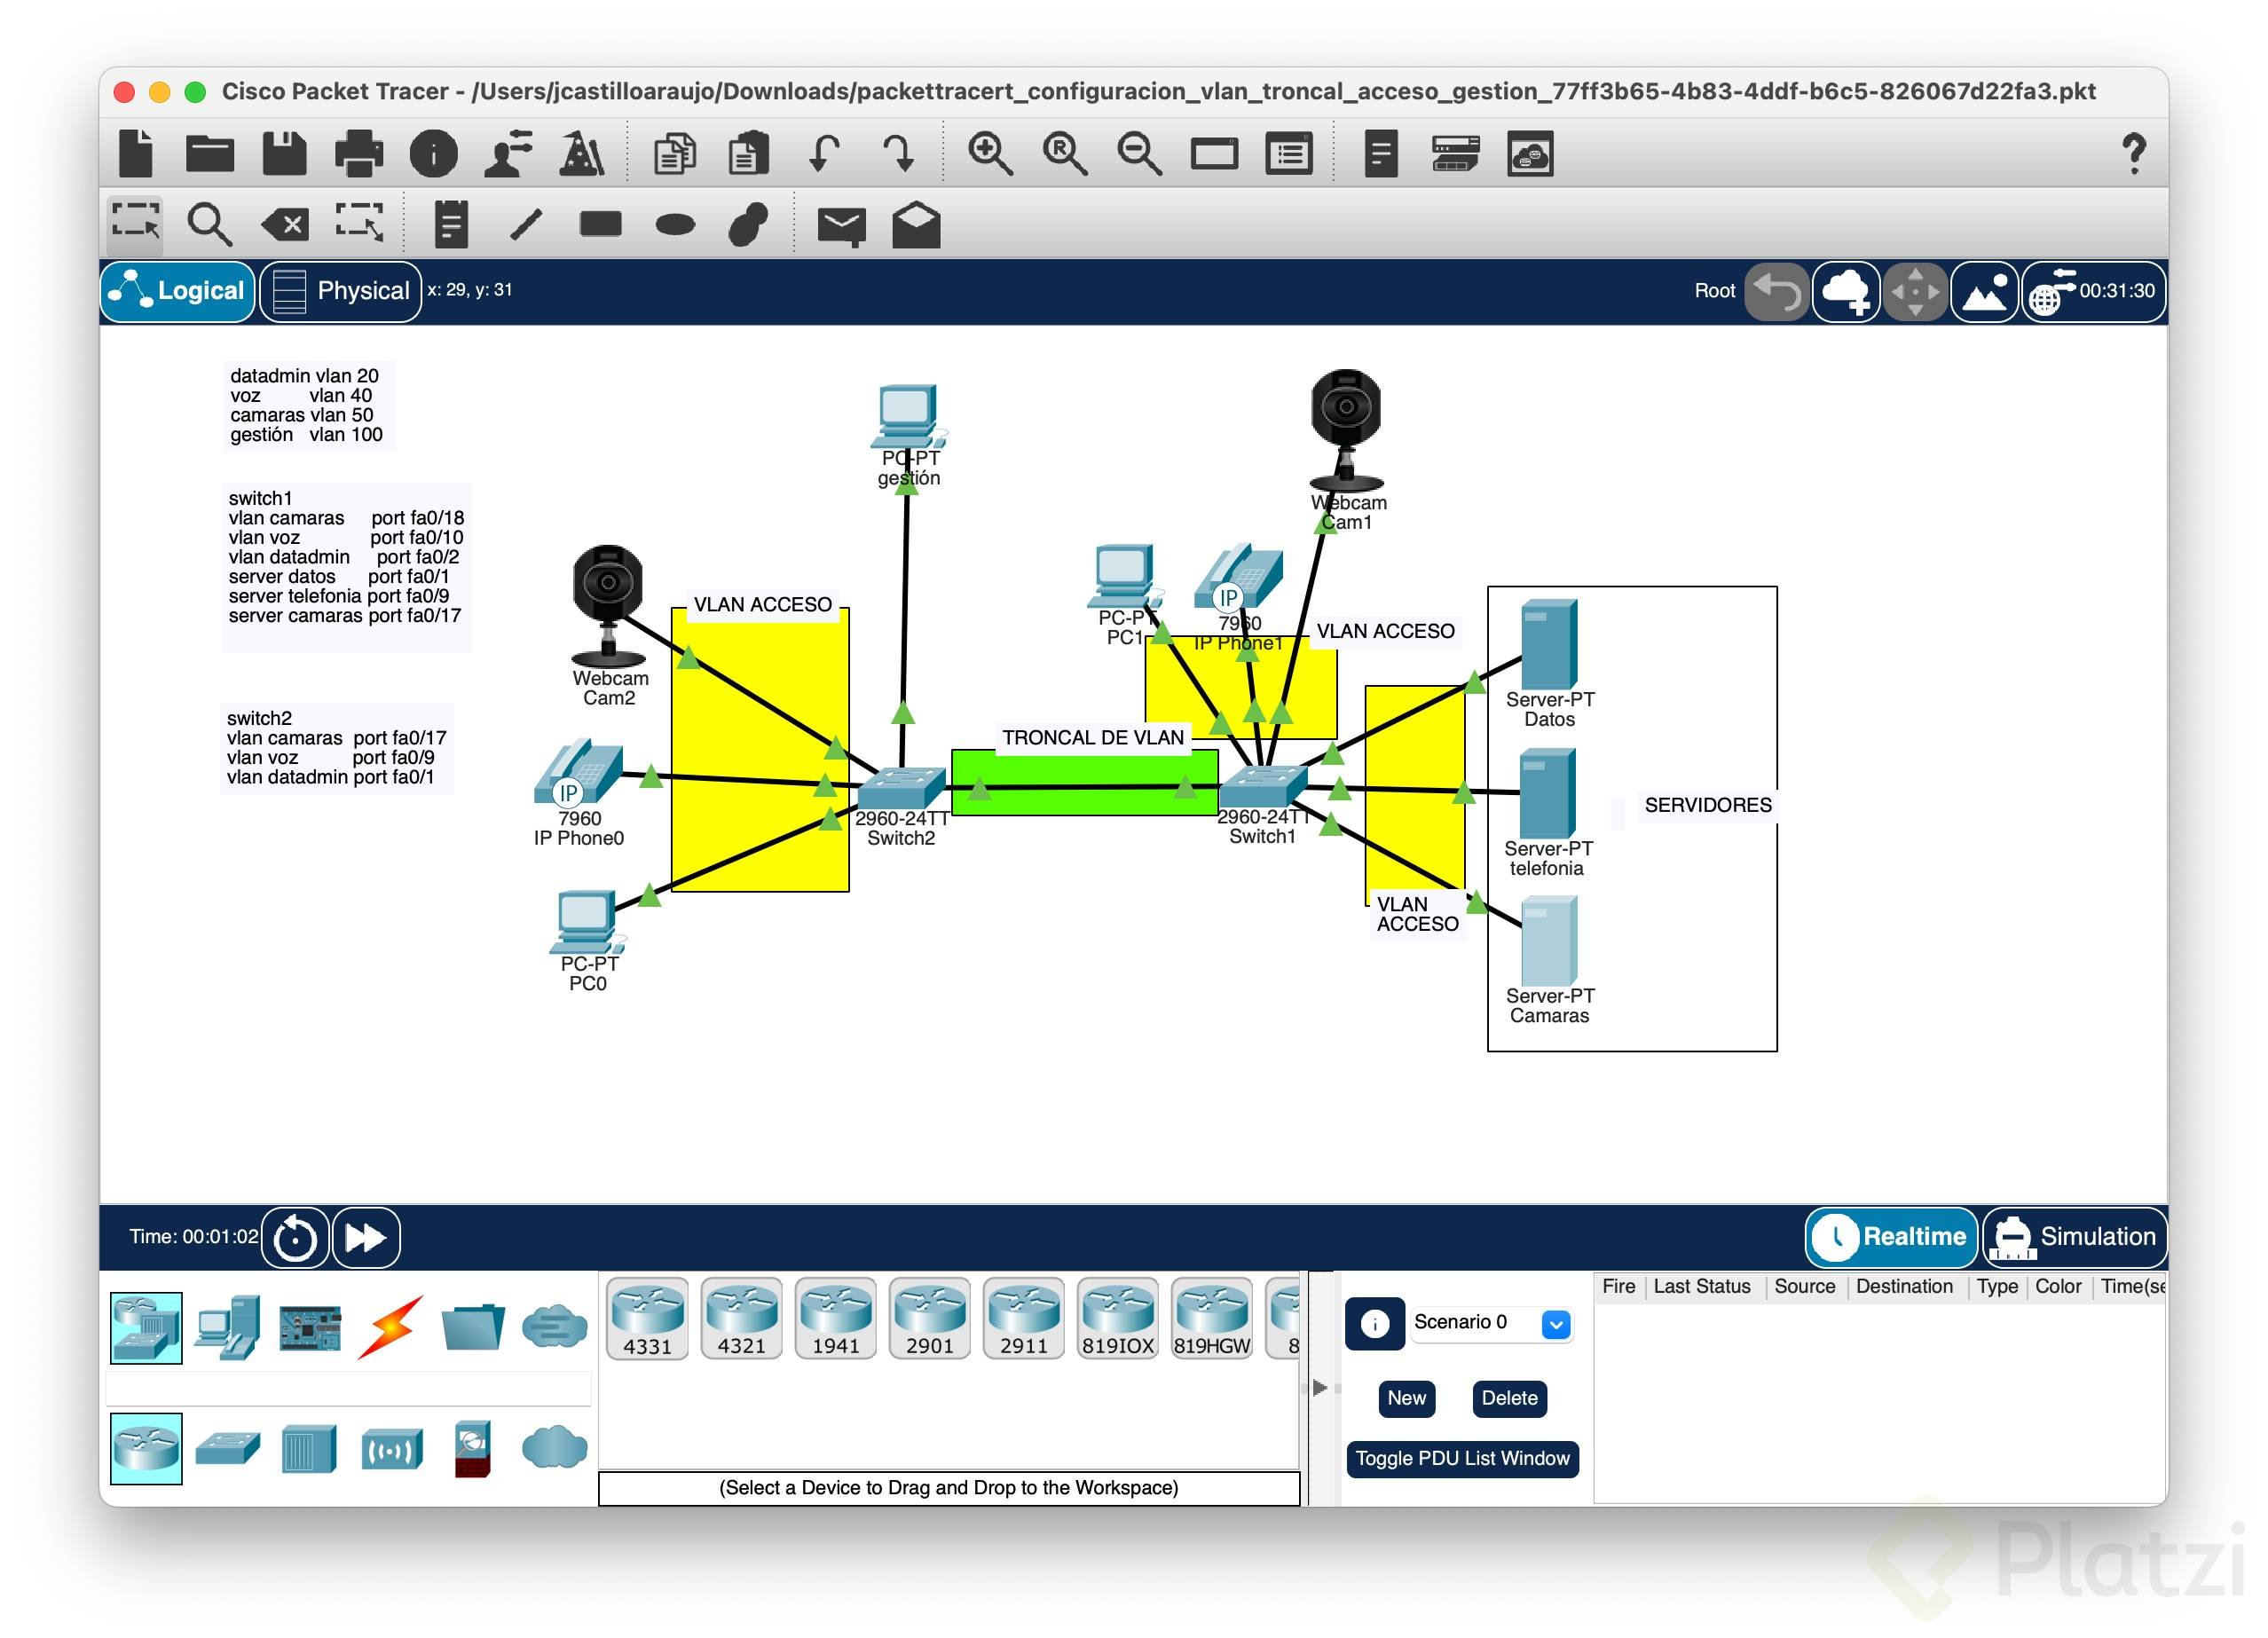Screen dimensions: 2268x1638
Task: Switch to Simulation mode
Action: pyautogui.click(x=2075, y=1237)
